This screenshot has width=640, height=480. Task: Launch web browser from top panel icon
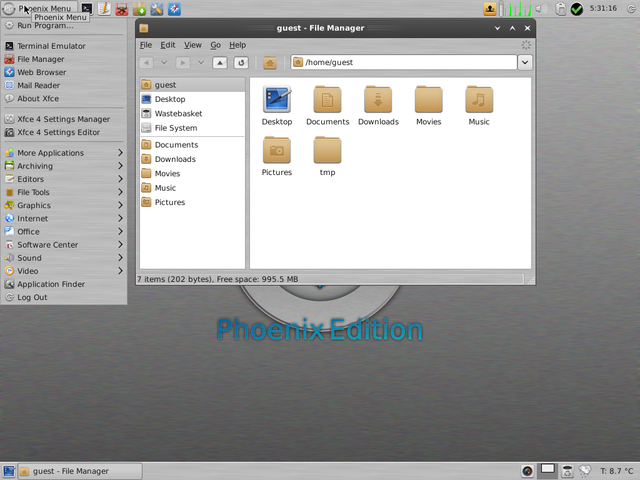(174, 9)
